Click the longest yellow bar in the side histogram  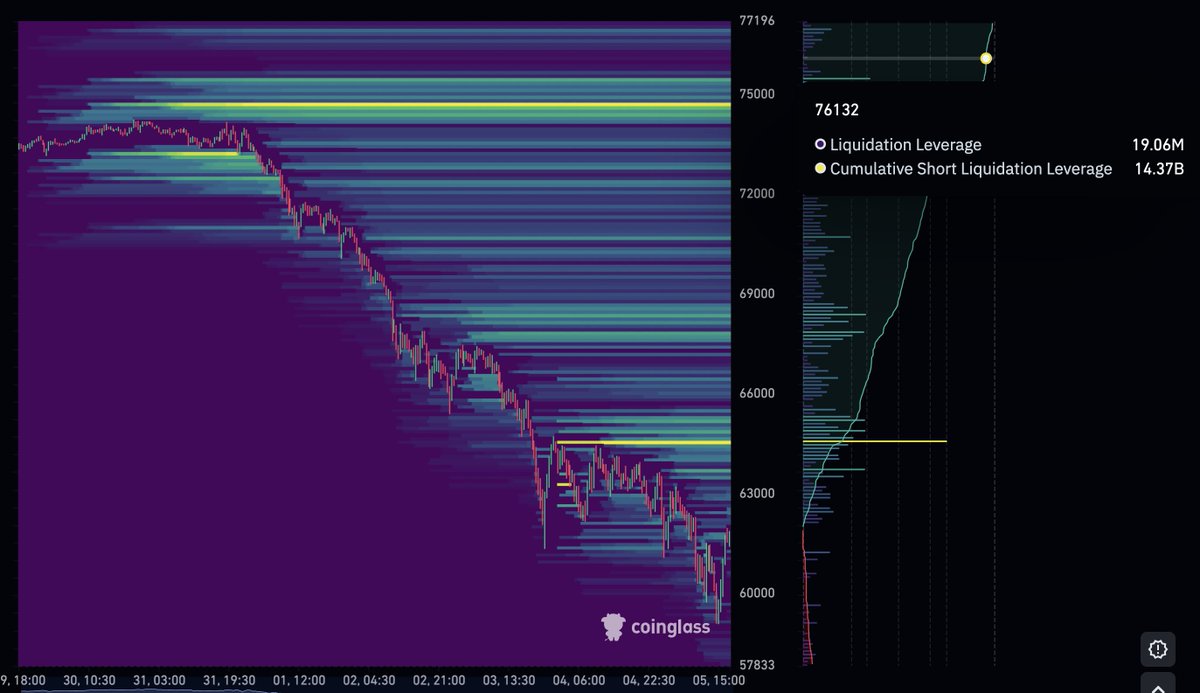[x=874, y=441]
